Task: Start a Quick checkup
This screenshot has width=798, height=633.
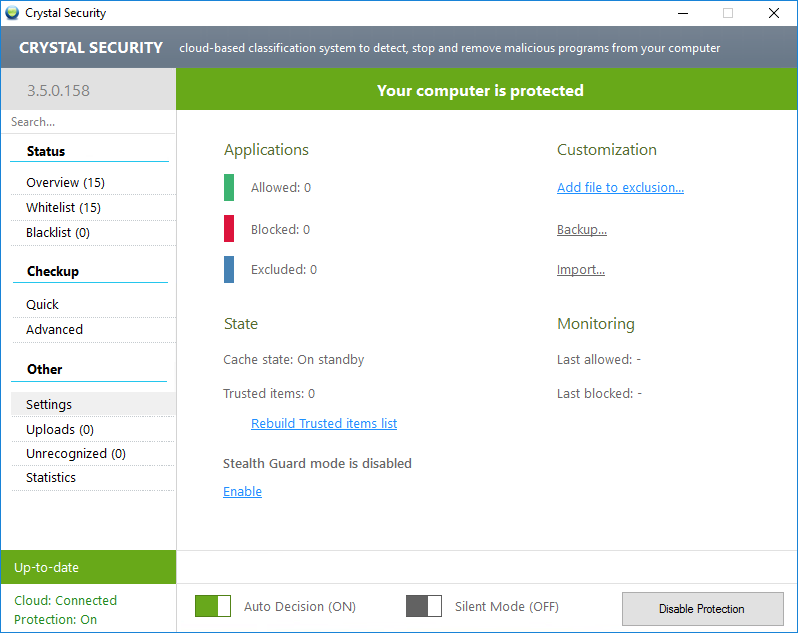Action: (x=93, y=304)
